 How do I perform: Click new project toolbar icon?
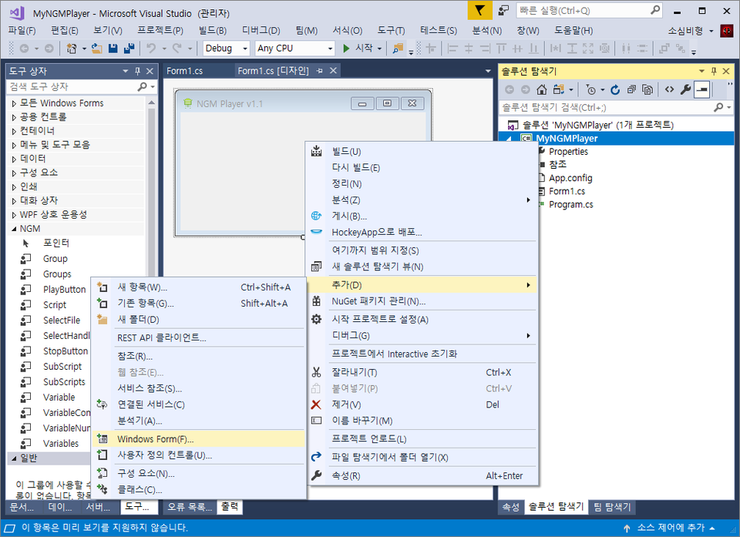tap(72, 48)
